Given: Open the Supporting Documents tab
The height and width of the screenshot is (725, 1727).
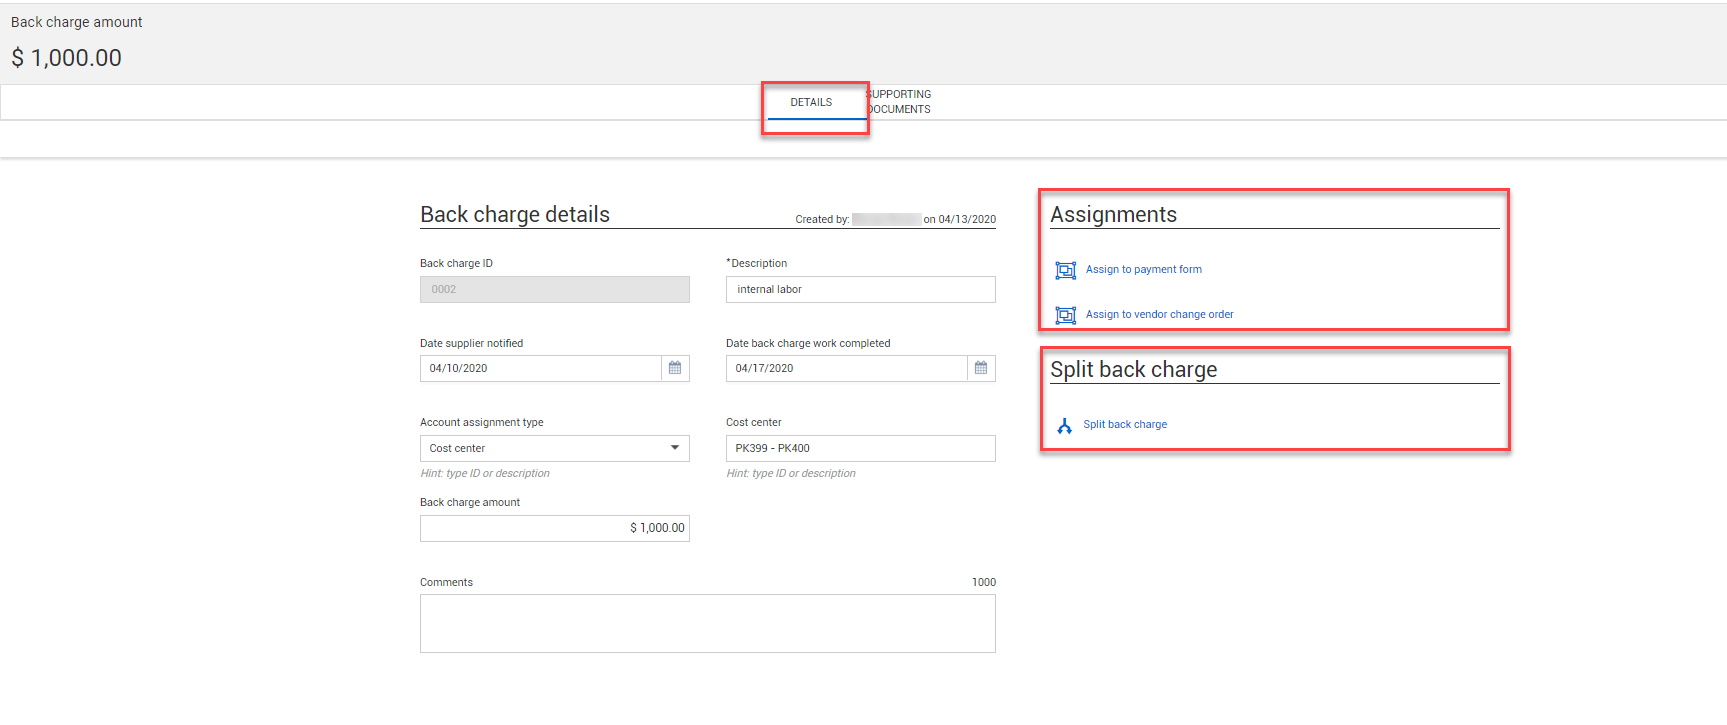Looking at the screenshot, I should 899,102.
